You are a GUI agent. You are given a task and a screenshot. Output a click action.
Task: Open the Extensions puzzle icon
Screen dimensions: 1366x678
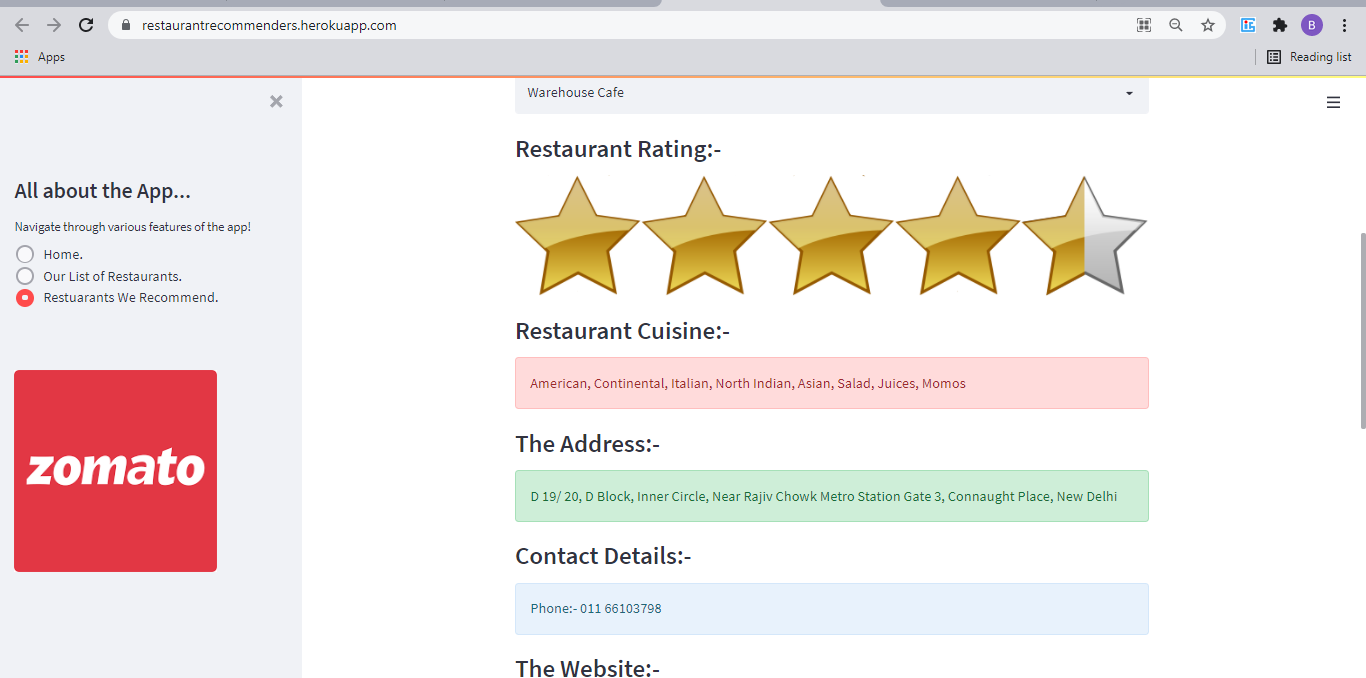click(1279, 25)
